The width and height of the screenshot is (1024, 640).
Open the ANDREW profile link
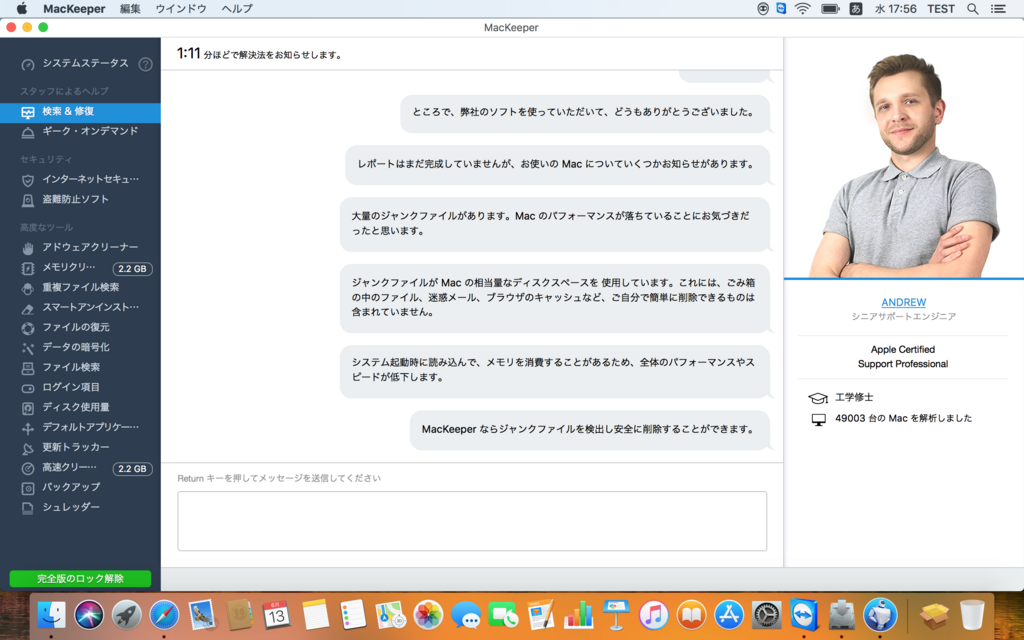click(903, 302)
